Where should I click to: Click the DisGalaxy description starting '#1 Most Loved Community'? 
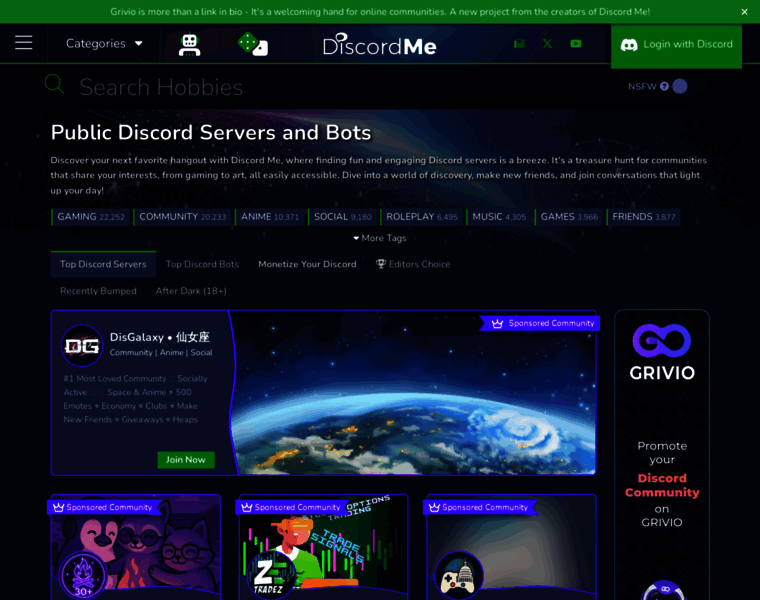(136, 399)
